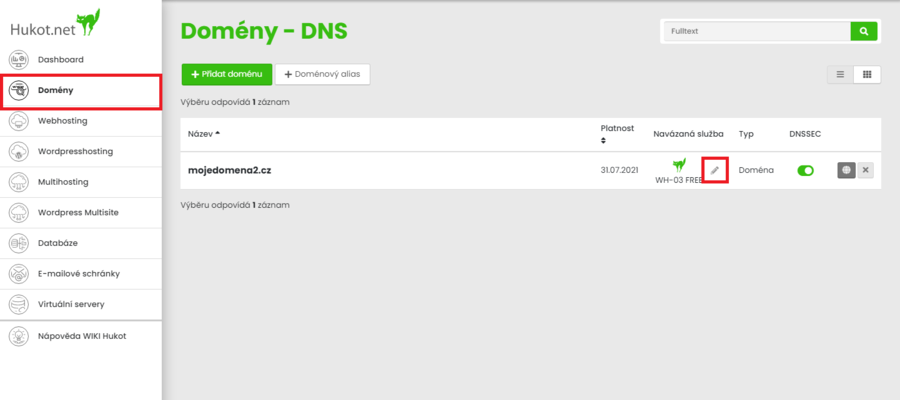This screenshot has height=400, width=900.
Task: Click the pencil edit icon for linked service
Action: coord(714,170)
